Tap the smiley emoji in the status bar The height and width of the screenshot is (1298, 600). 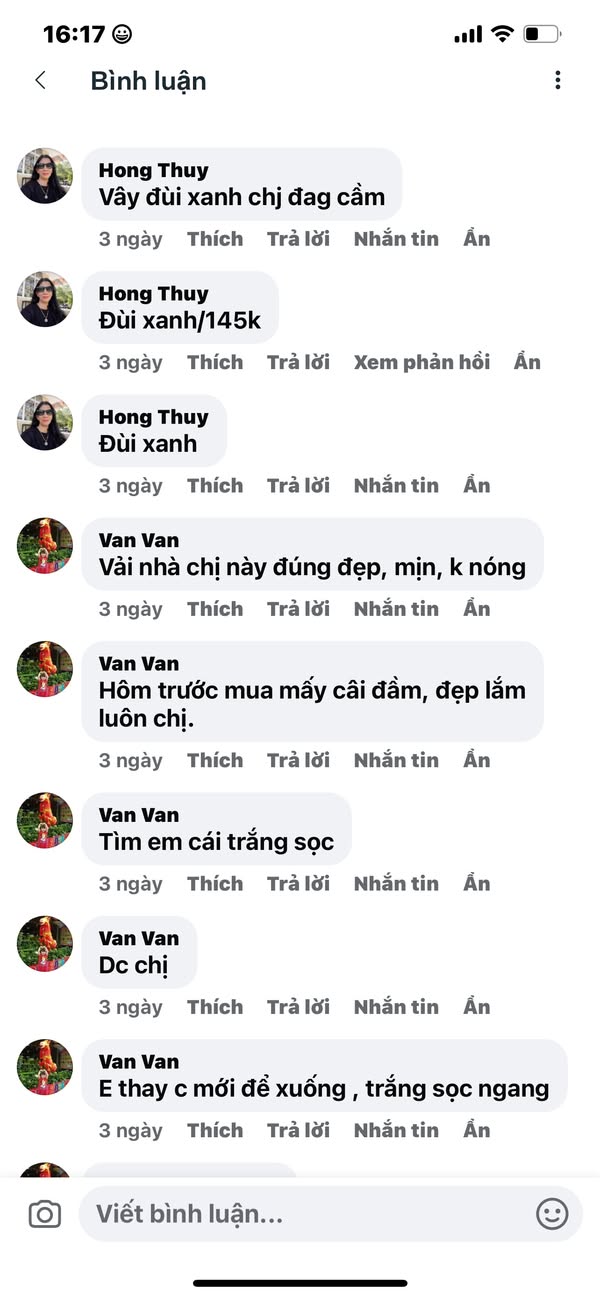click(120, 33)
